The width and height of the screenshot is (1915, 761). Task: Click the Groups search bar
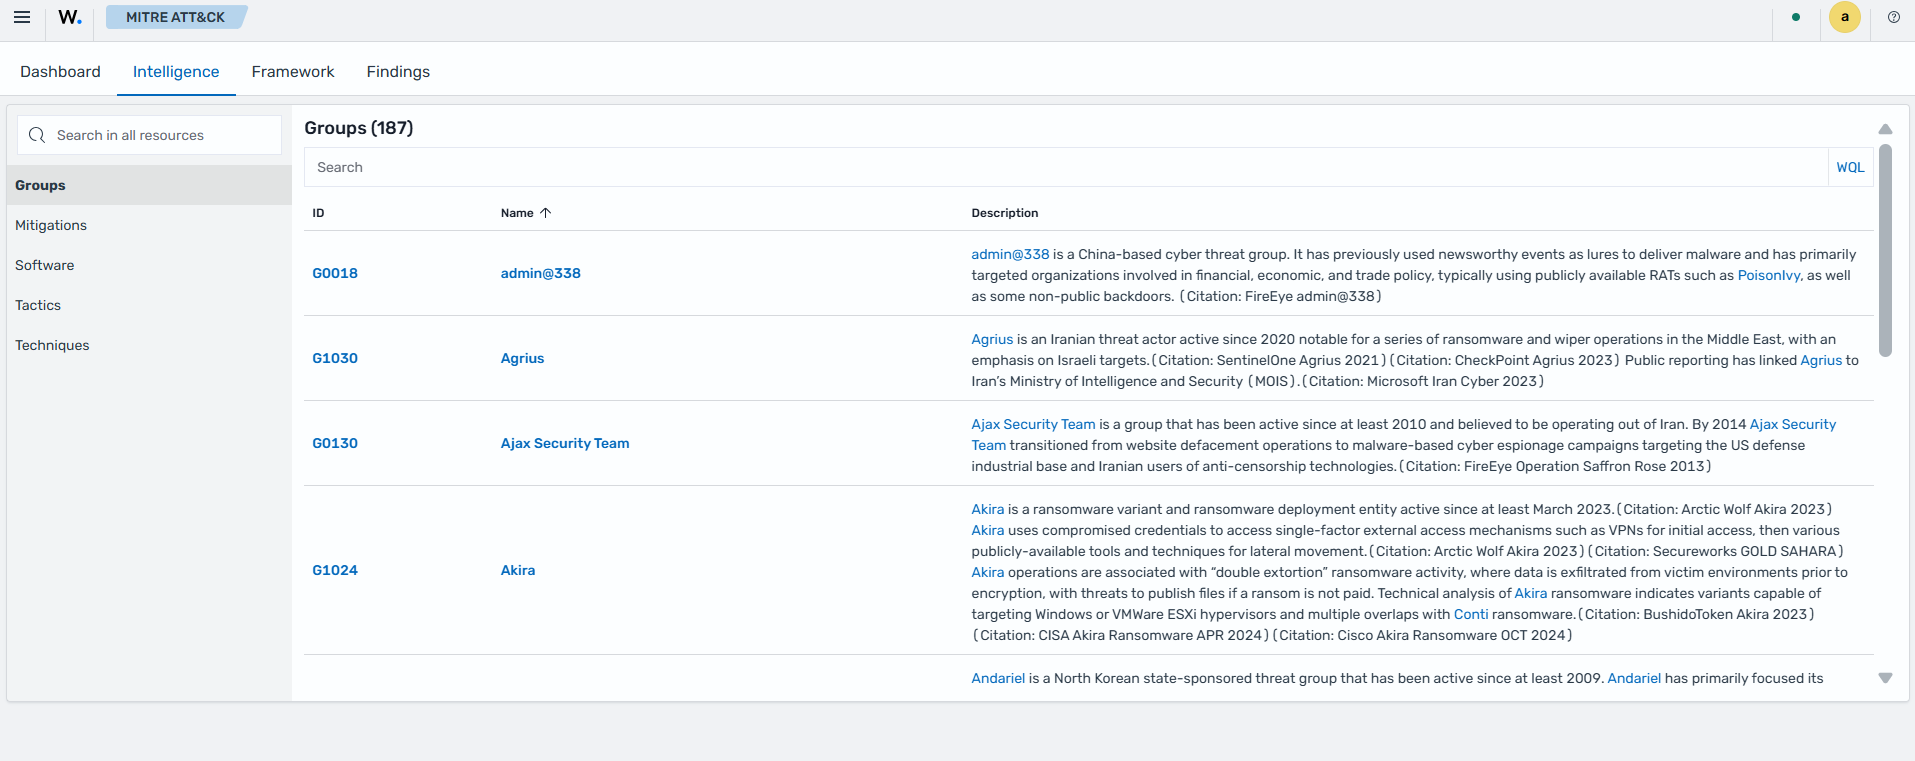[1066, 167]
